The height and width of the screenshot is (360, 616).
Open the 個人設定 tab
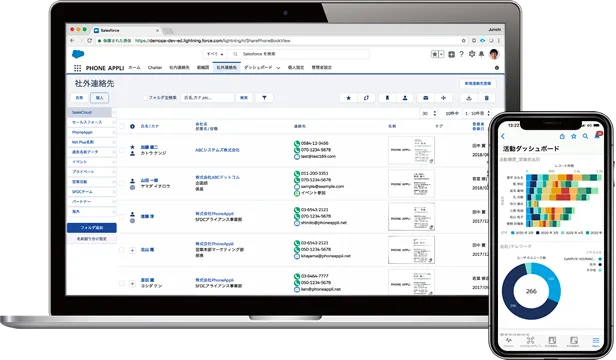pyautogui.click(x=296, y=68)
